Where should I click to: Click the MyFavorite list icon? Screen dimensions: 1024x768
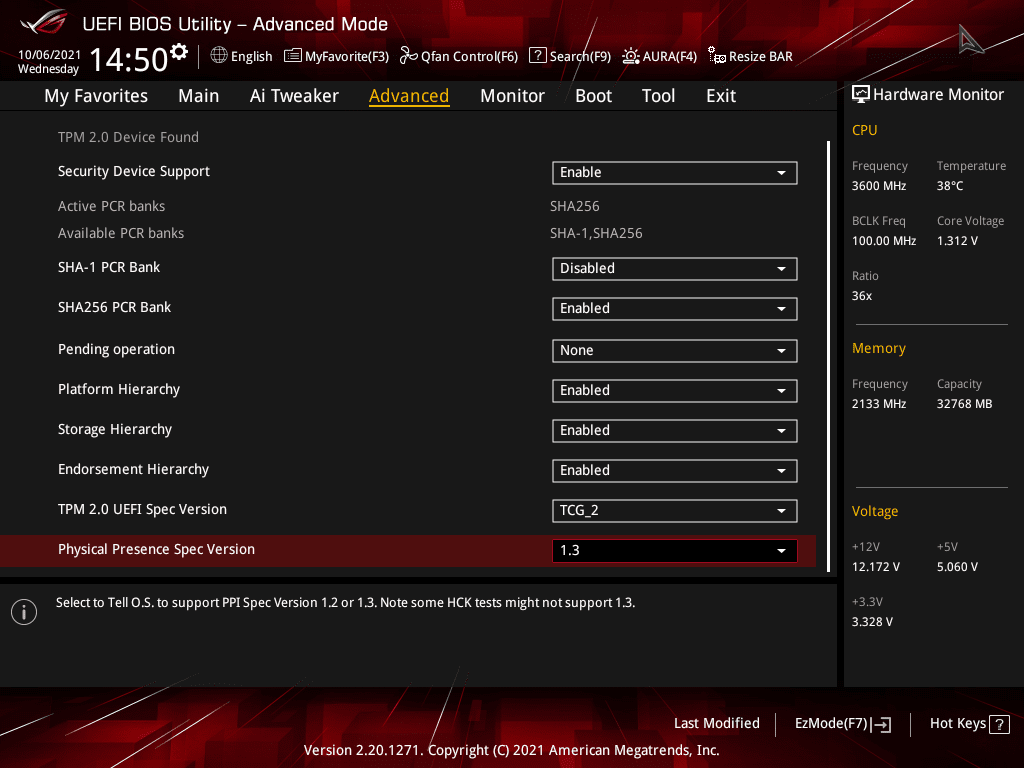click(293, 56)
